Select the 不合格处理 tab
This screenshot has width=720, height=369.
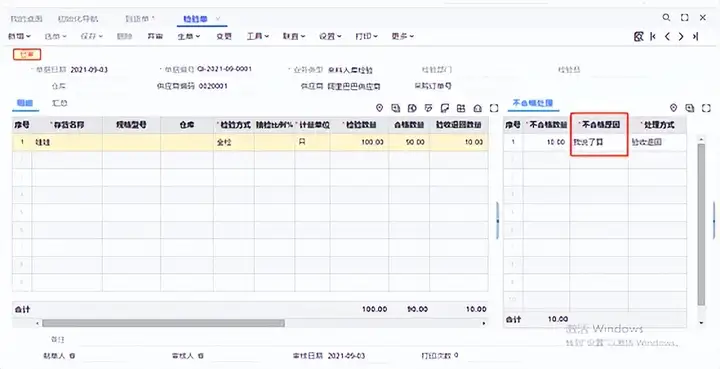[x=533, y=103]
